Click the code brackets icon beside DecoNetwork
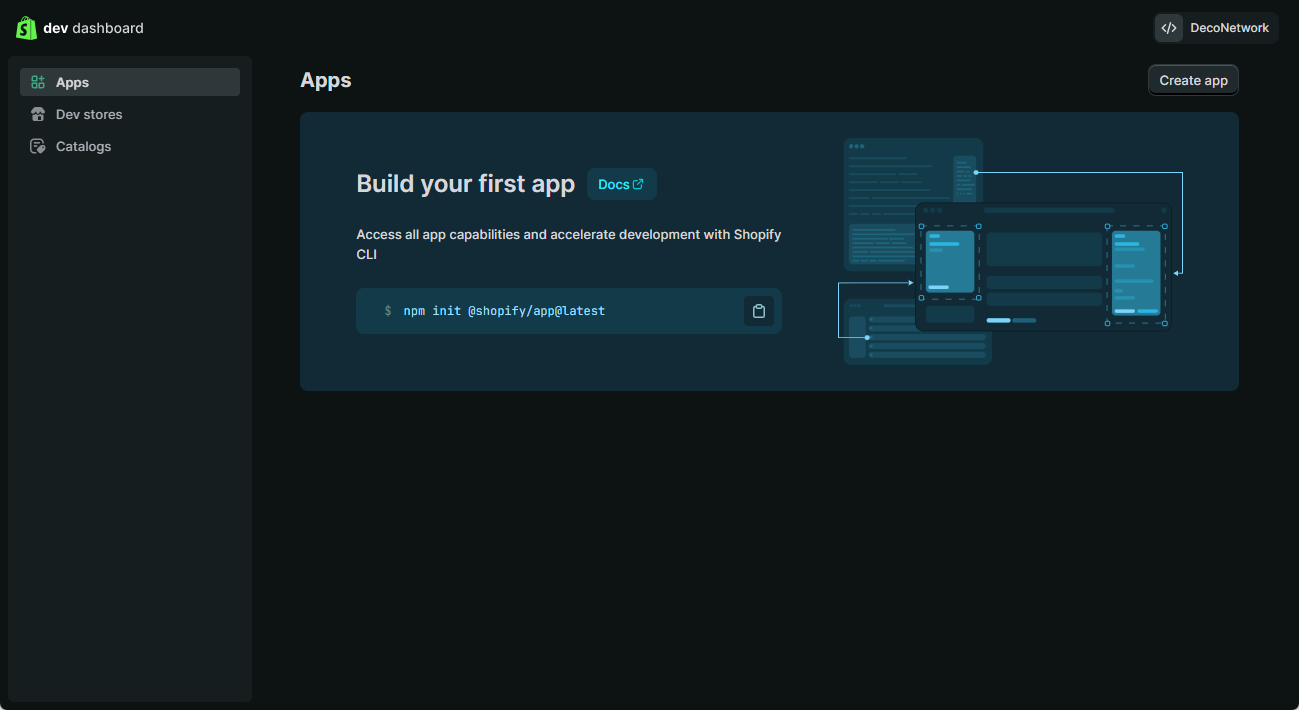 1169,28
